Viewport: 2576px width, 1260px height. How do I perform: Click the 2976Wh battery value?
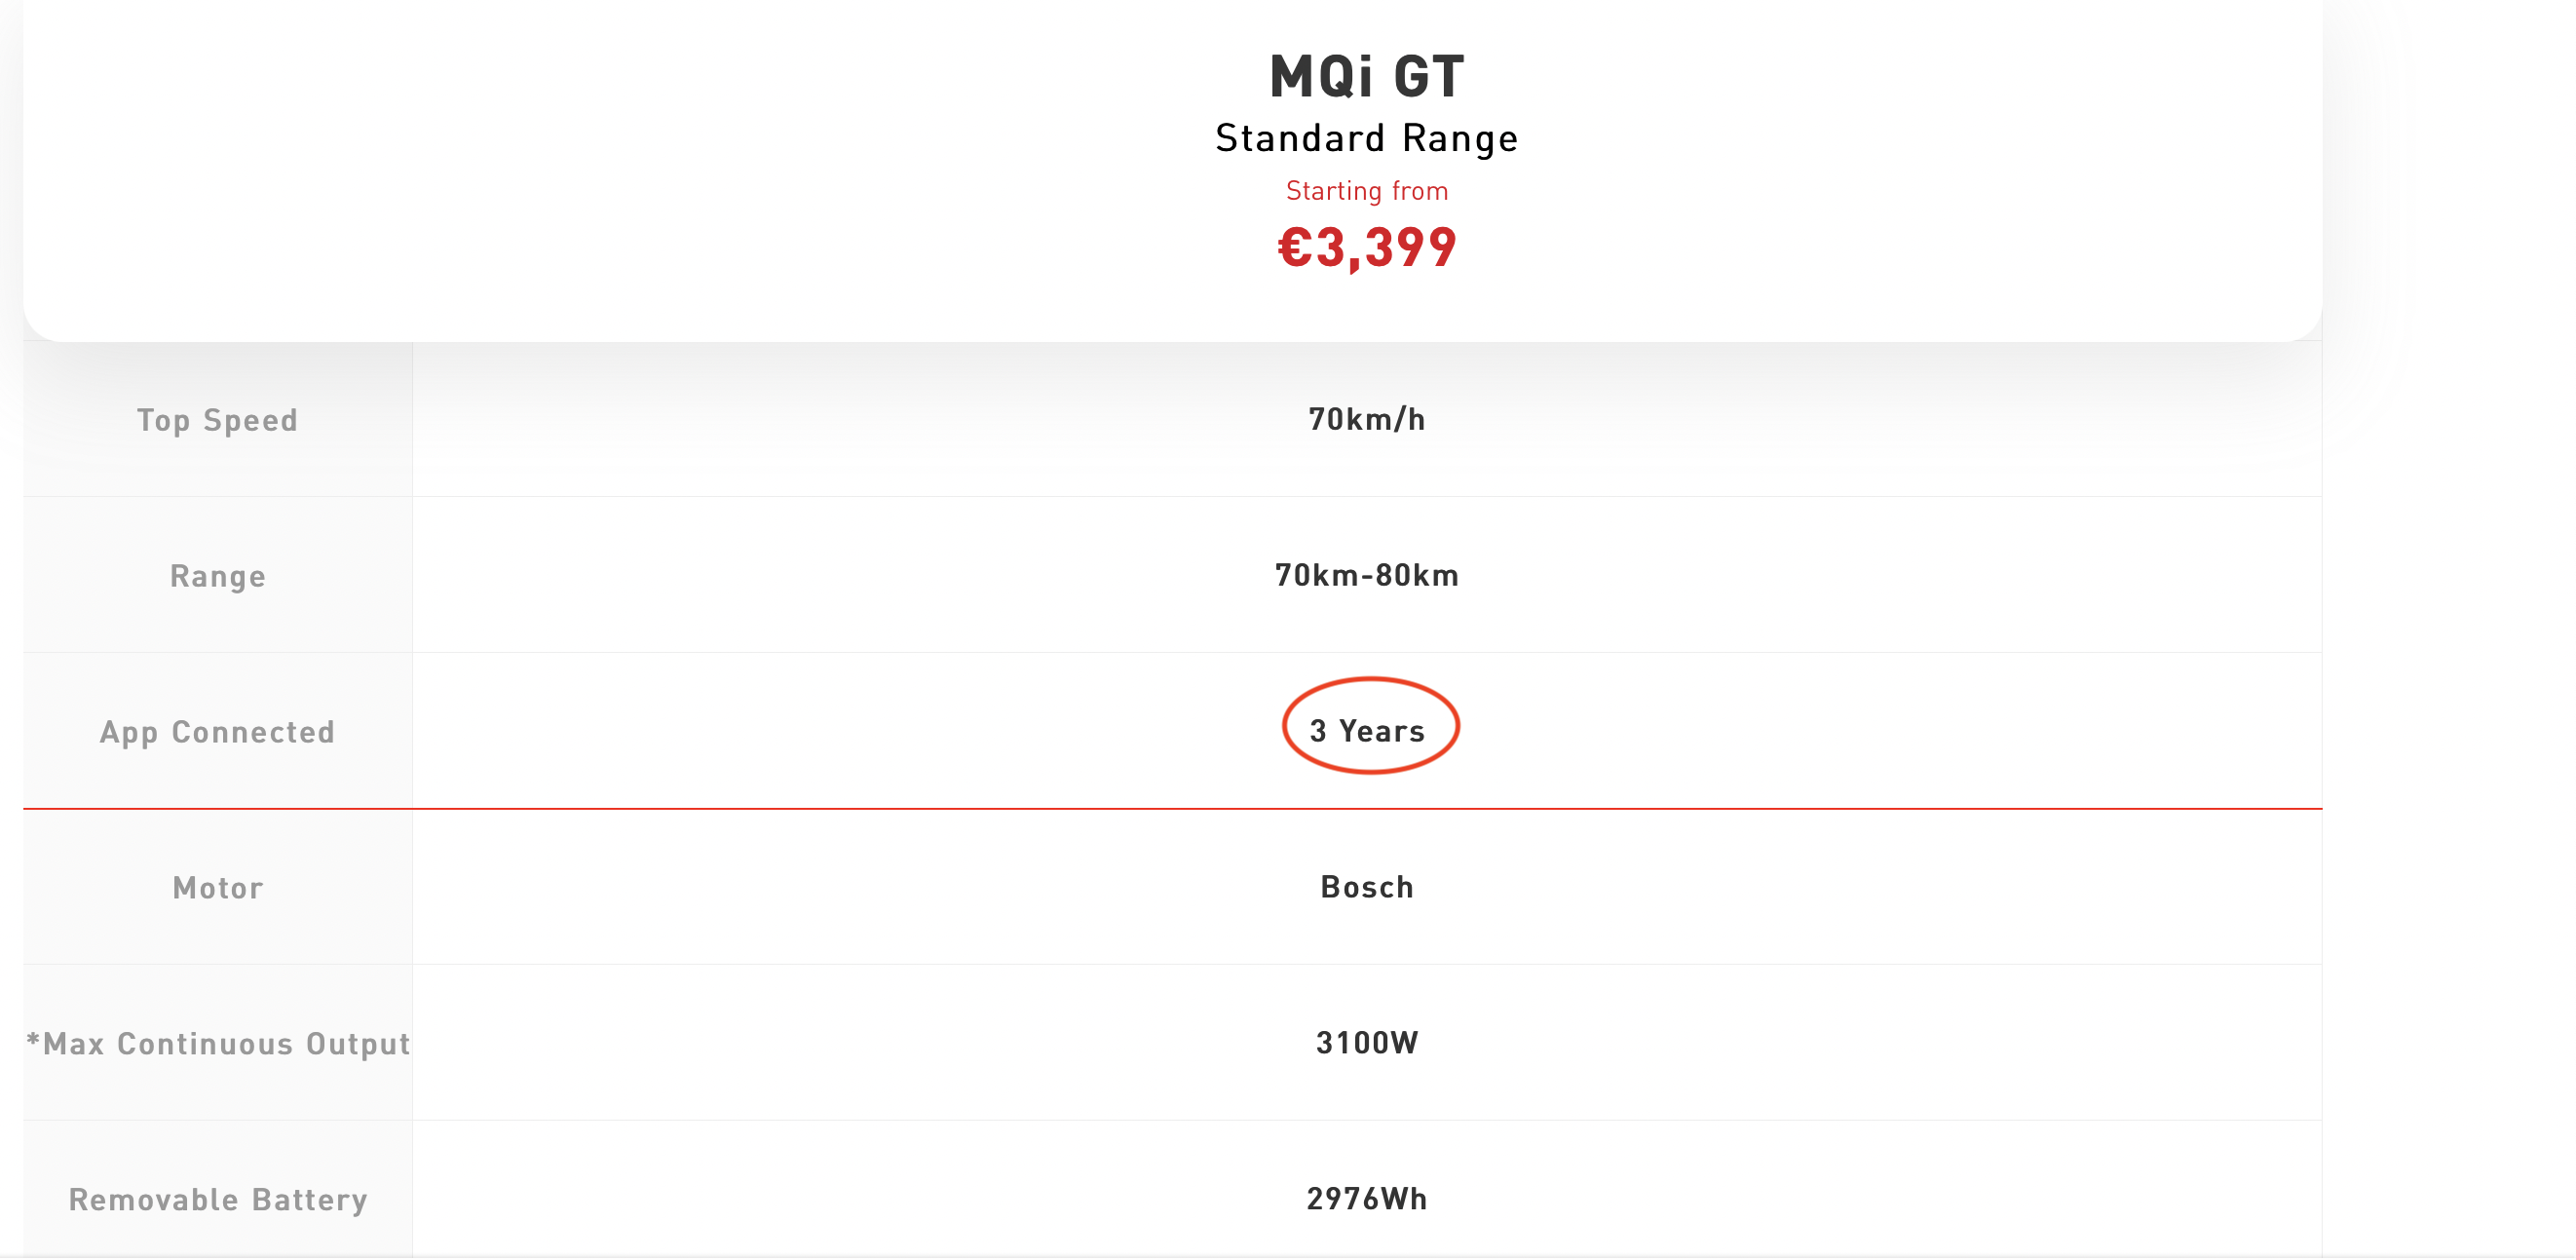click(x=1366, y=1199)
